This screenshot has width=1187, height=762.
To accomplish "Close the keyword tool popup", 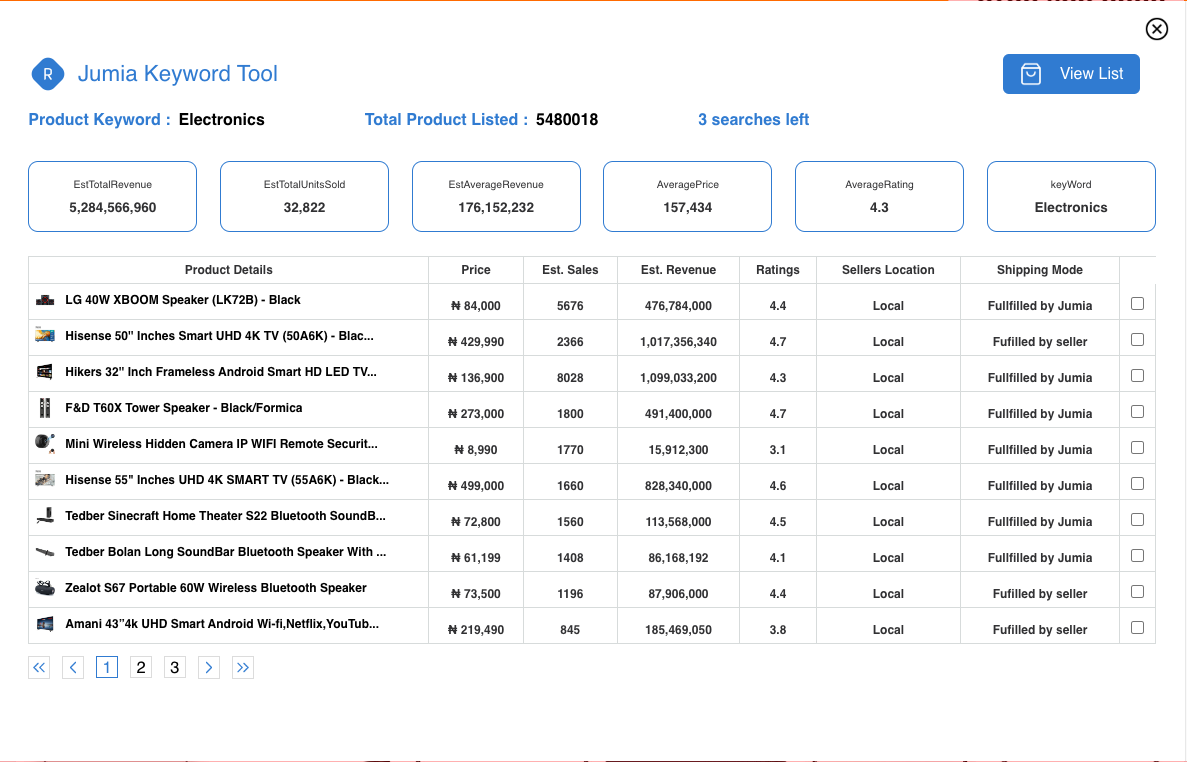I will (x=1156, y=29).
